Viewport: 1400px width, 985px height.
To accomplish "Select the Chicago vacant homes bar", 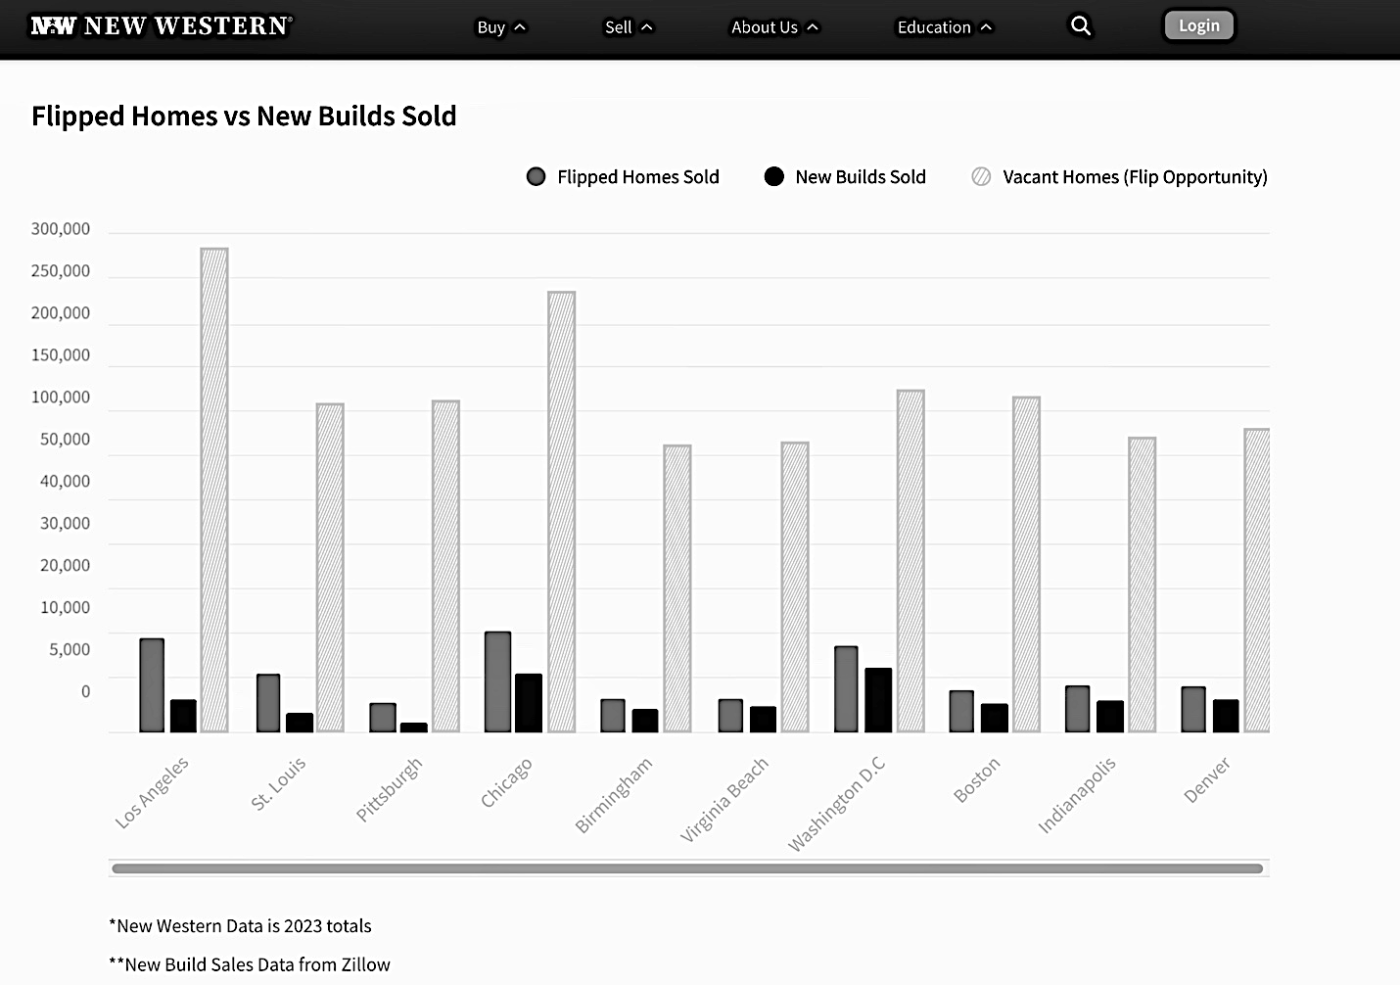I will pyautogui.click(x=561, y=512).
